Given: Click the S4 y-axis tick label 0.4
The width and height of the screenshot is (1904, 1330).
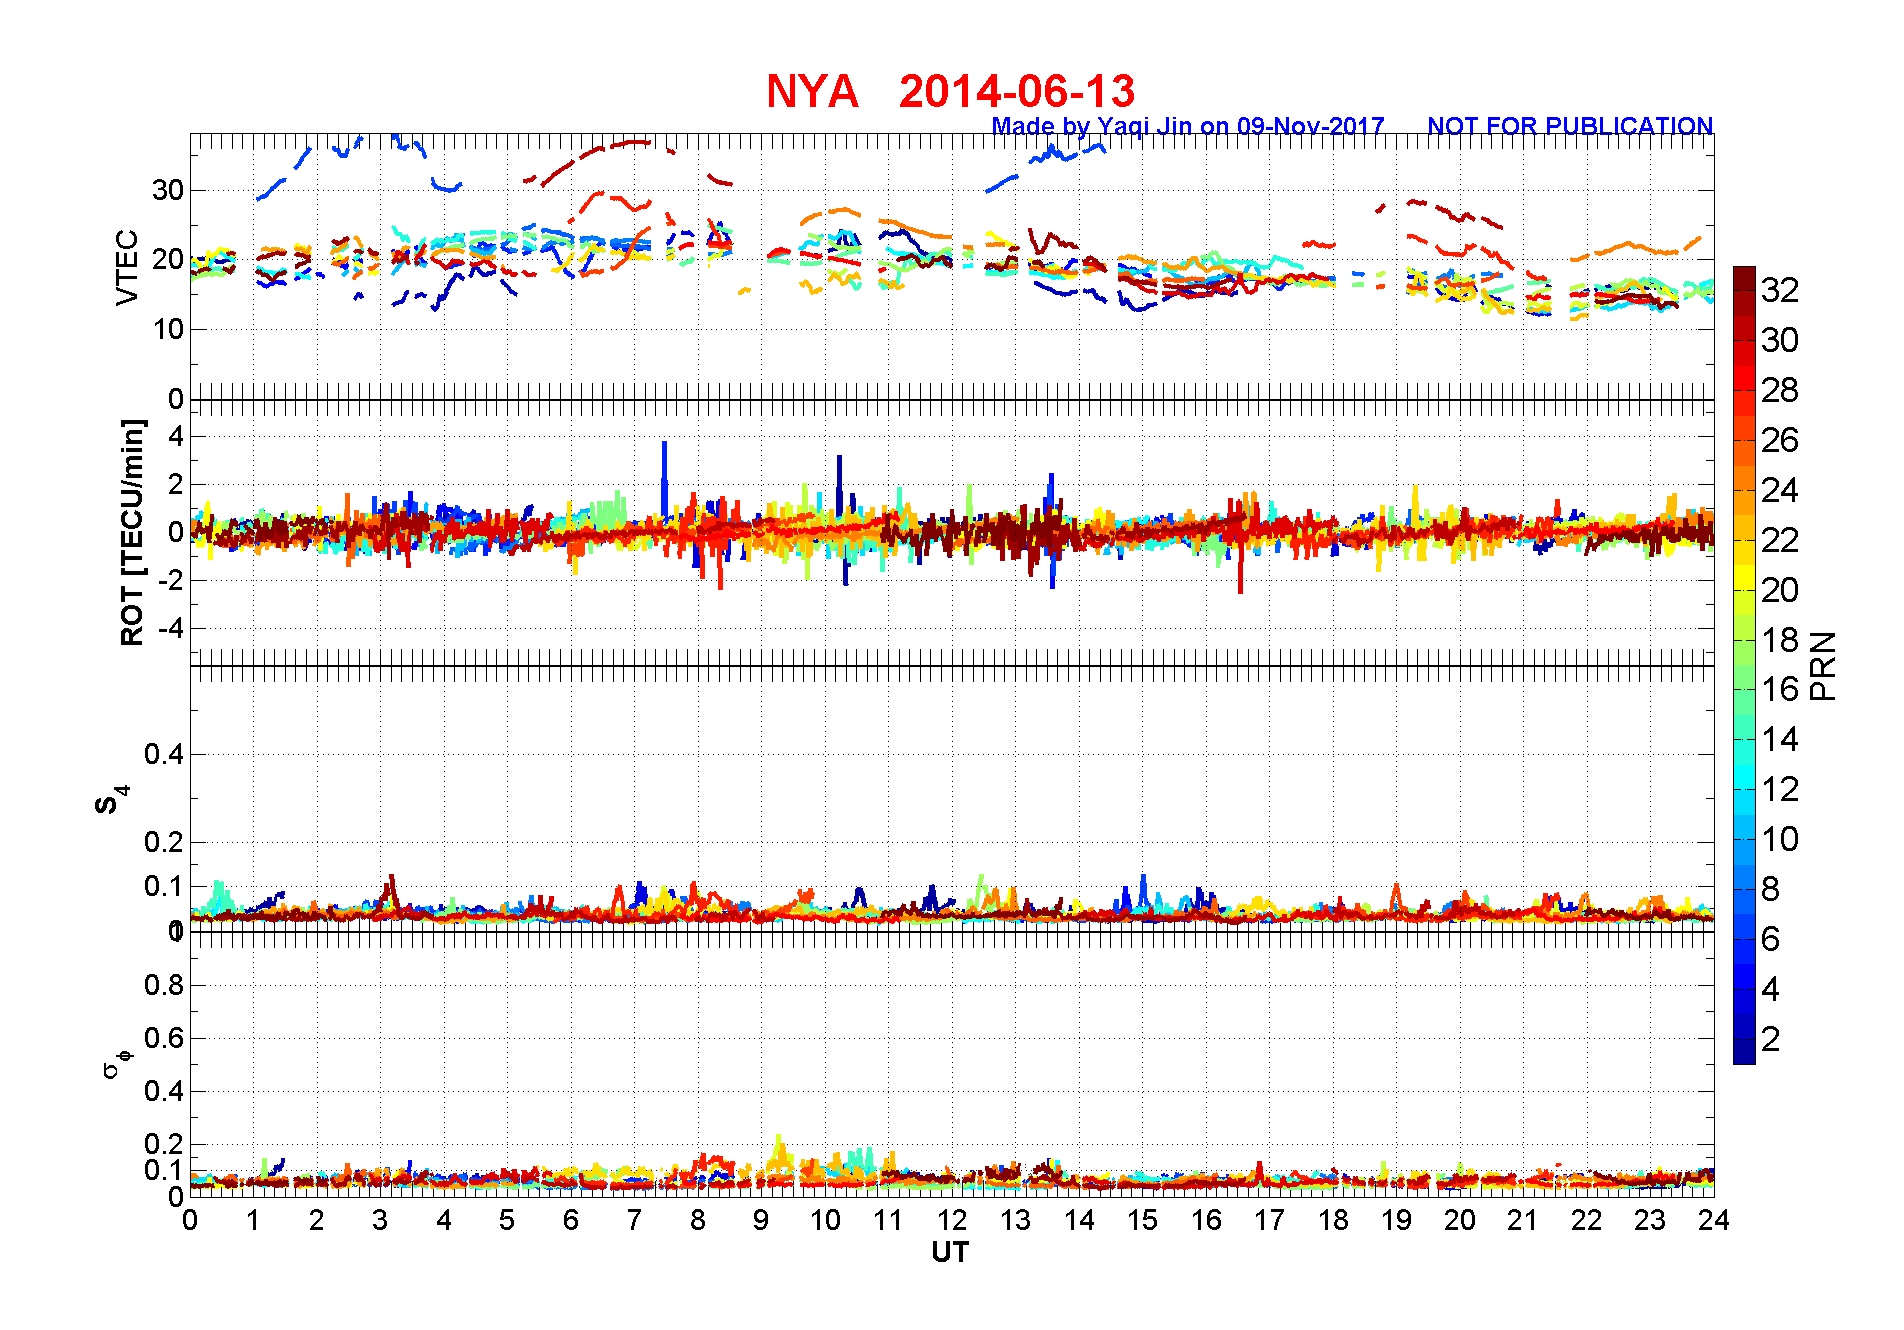Looking at the screenshot, I should 164,754.
